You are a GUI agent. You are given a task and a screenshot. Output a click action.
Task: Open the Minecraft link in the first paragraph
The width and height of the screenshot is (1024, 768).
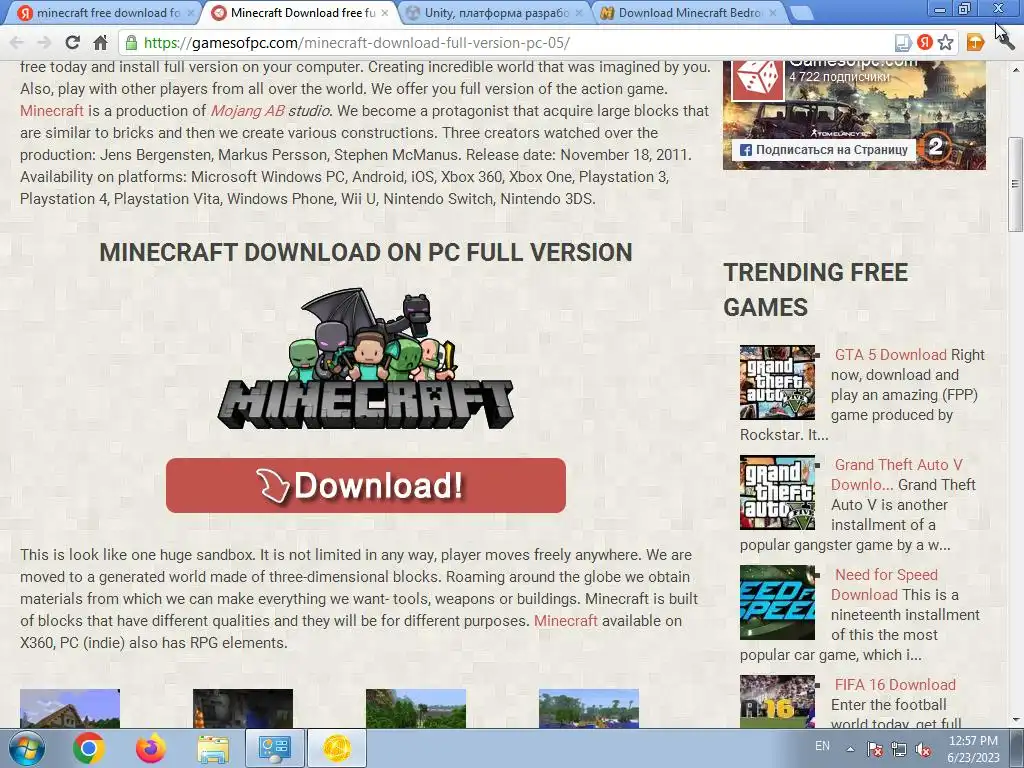point(52,111)
